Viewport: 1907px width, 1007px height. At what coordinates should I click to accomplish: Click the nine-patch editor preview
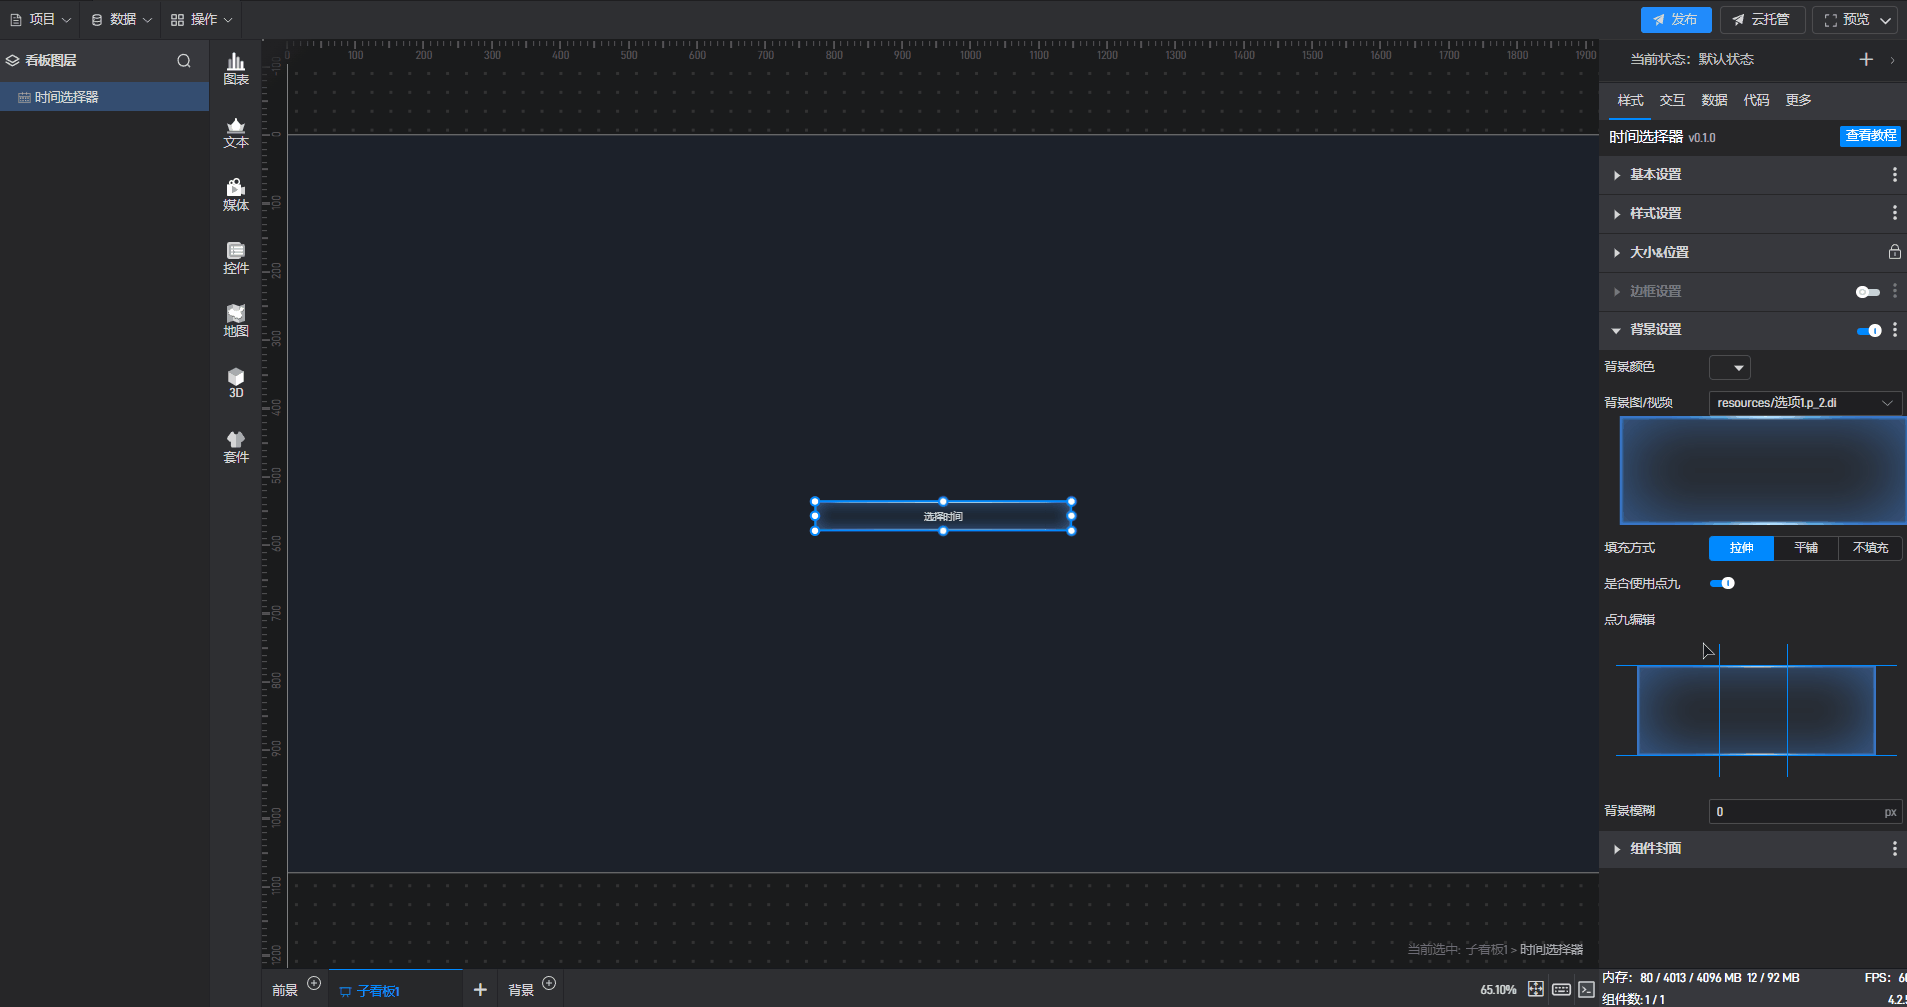tap(1756, 710)
